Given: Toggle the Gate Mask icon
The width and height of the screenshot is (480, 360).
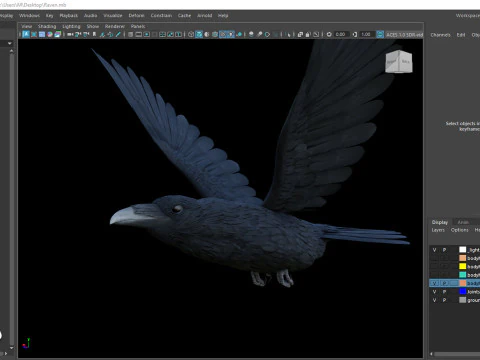Looking at the screenshot, I should pyautogui.click(x=154, y=34).
